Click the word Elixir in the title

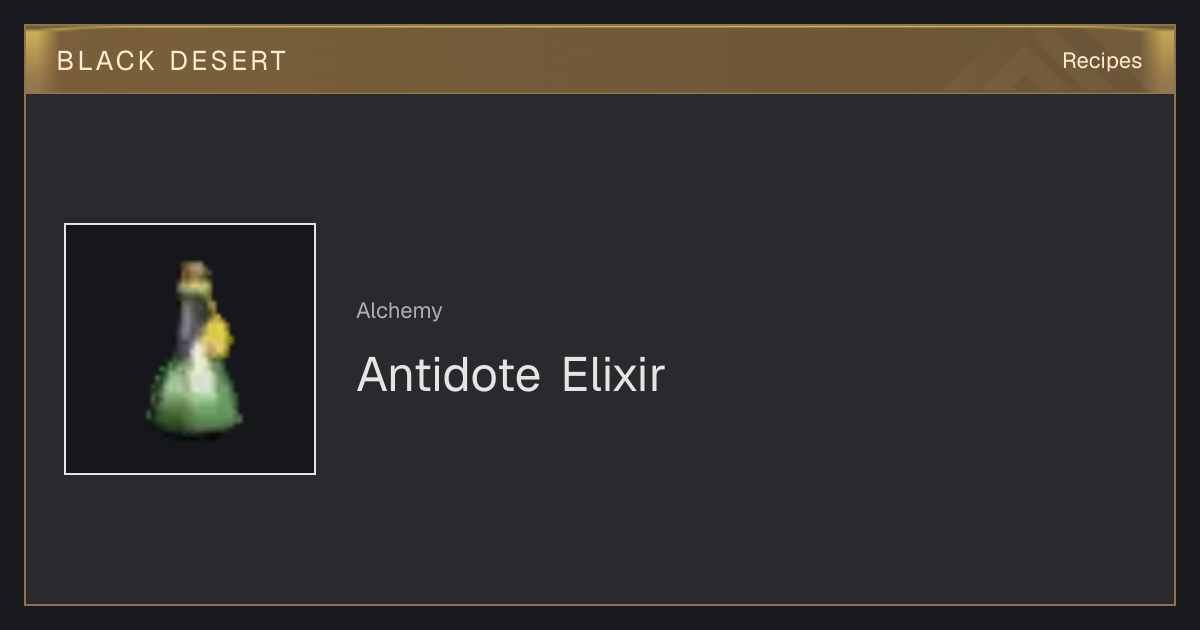pyautogui.click(x=613, y=375)
